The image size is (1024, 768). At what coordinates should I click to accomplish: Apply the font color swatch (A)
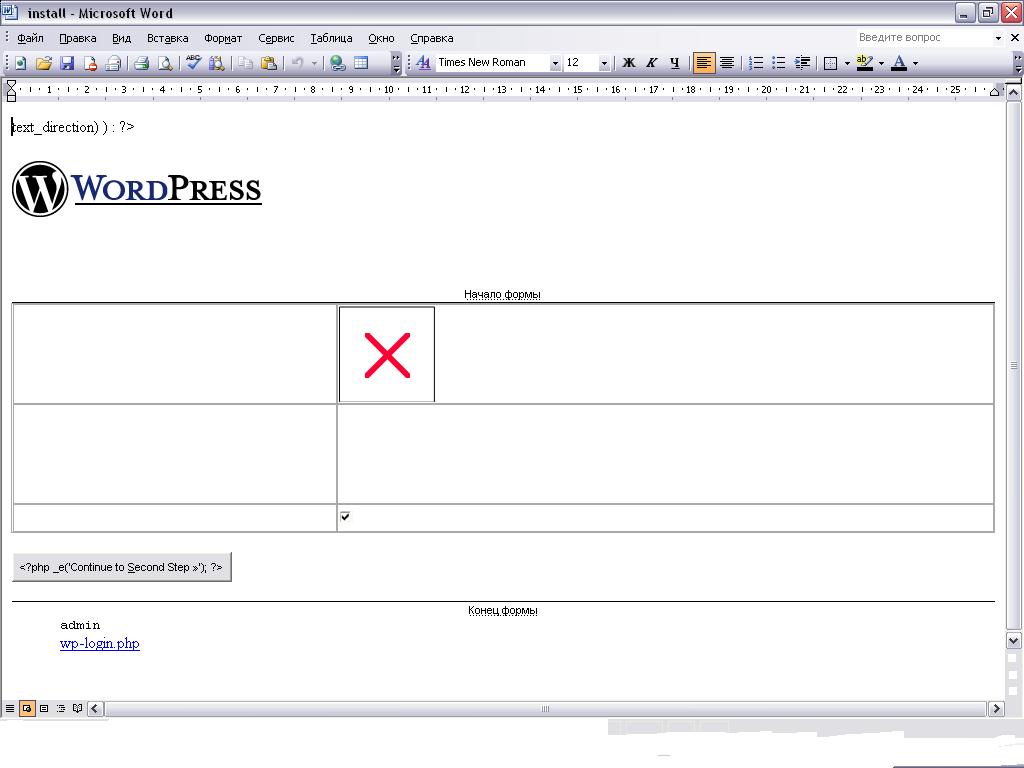(x=898, y=63)
